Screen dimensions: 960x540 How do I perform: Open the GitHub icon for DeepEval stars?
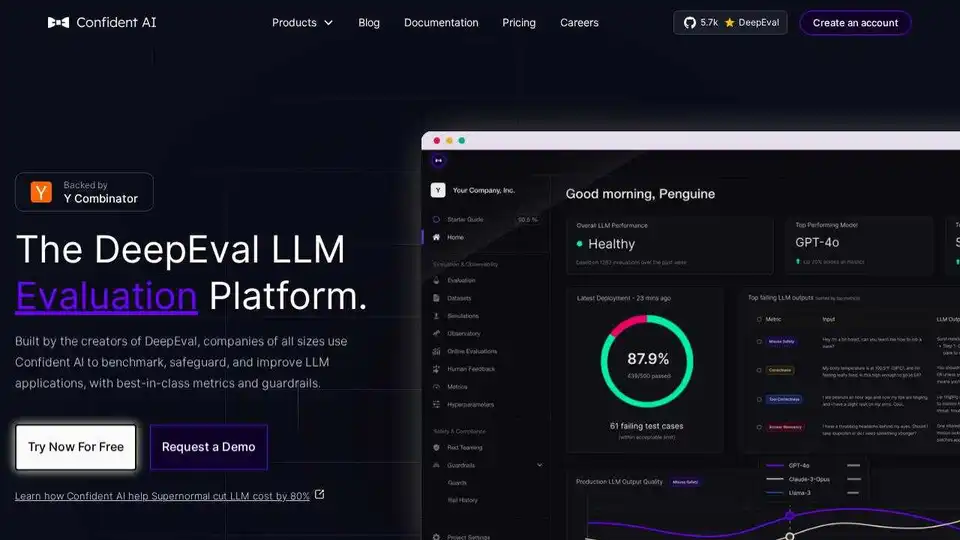pyautogui.click(x=689, y=23)
